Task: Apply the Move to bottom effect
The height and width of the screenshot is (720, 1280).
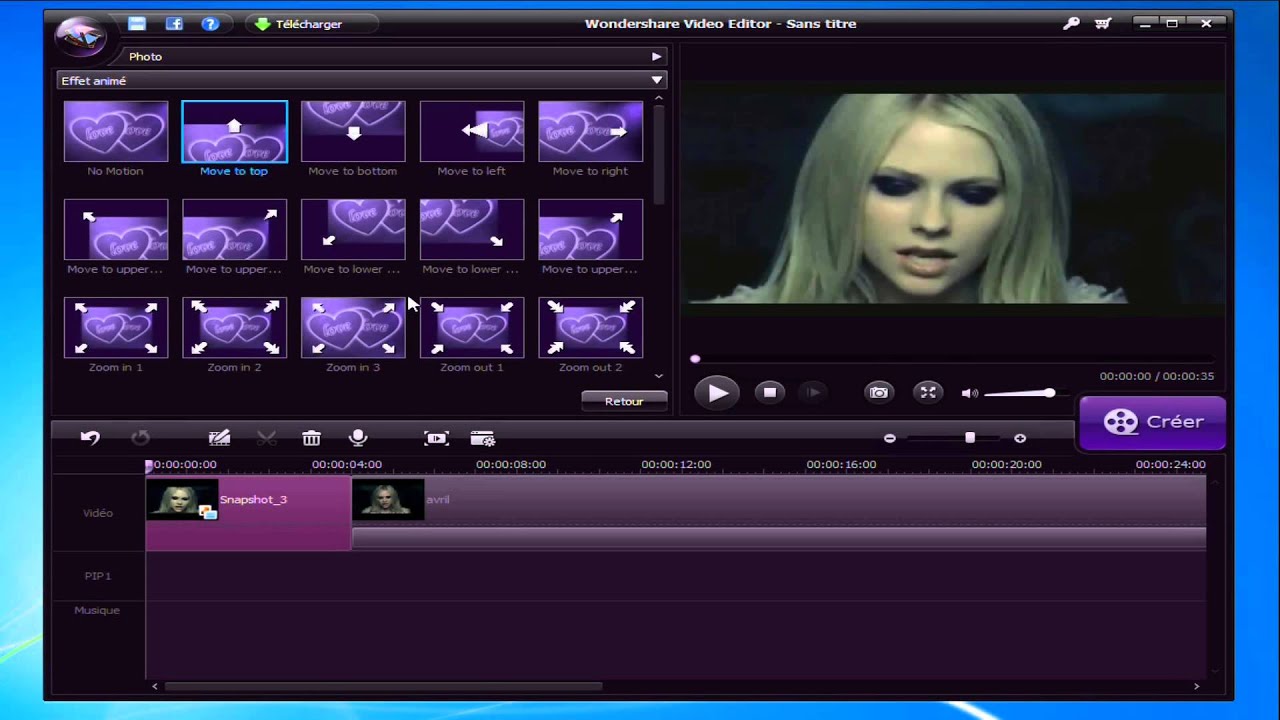Action: [353, 131]
